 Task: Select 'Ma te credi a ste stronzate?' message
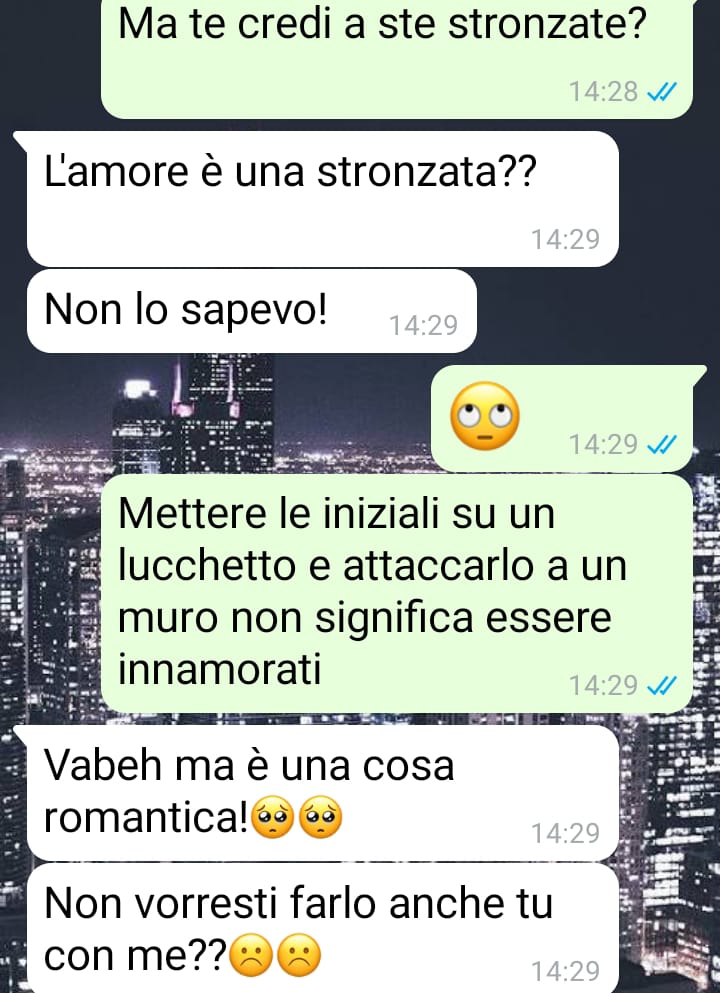tap(396, 58)
